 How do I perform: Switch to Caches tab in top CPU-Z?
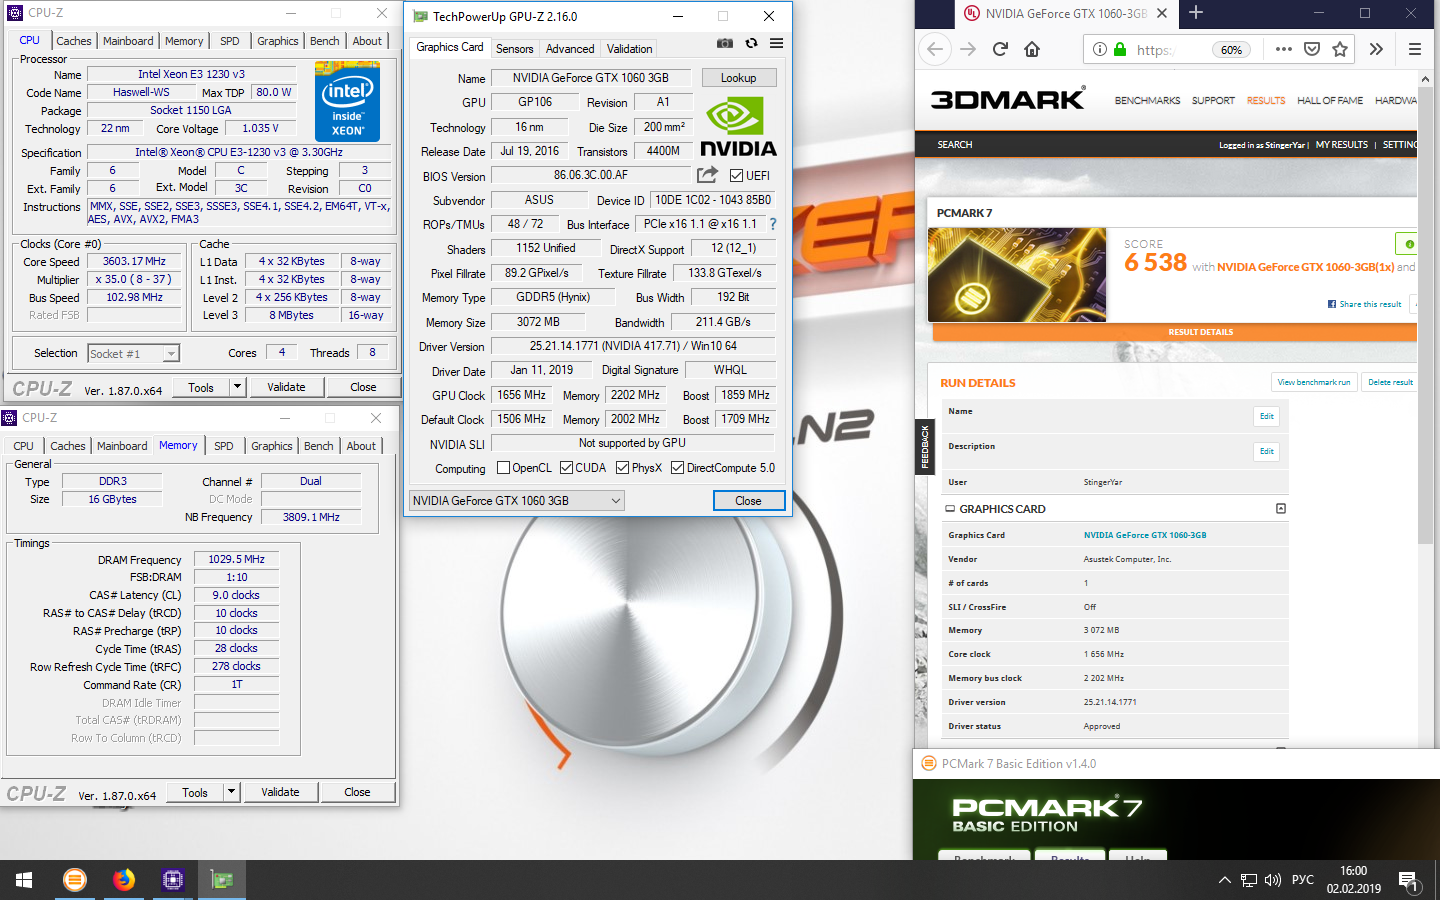(73, 41)
